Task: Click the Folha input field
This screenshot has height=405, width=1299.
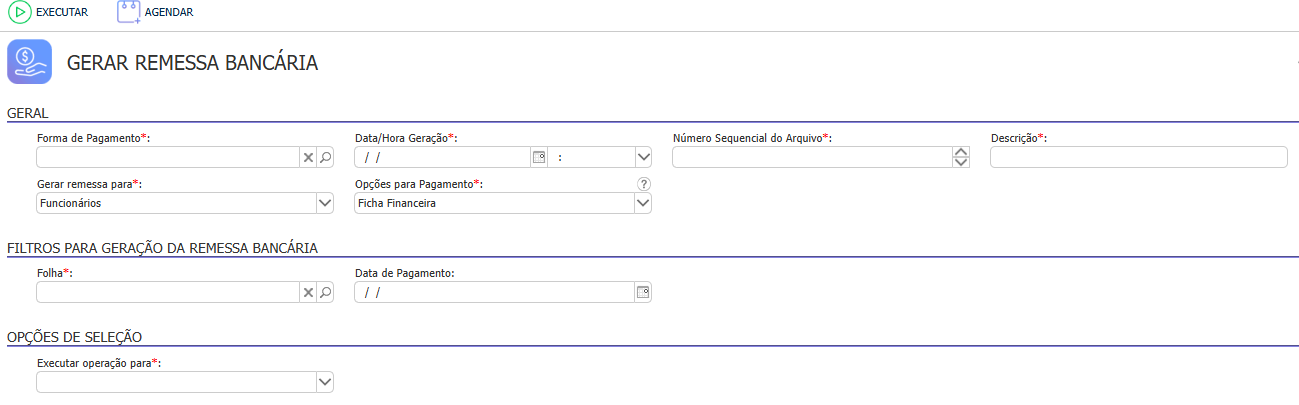Action: (167, 292)
